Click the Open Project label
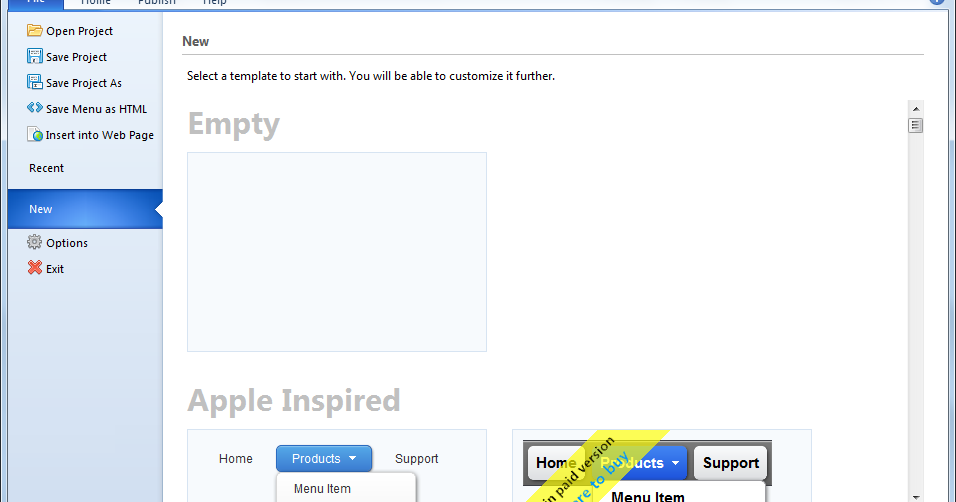 click(x=79, y=31)
